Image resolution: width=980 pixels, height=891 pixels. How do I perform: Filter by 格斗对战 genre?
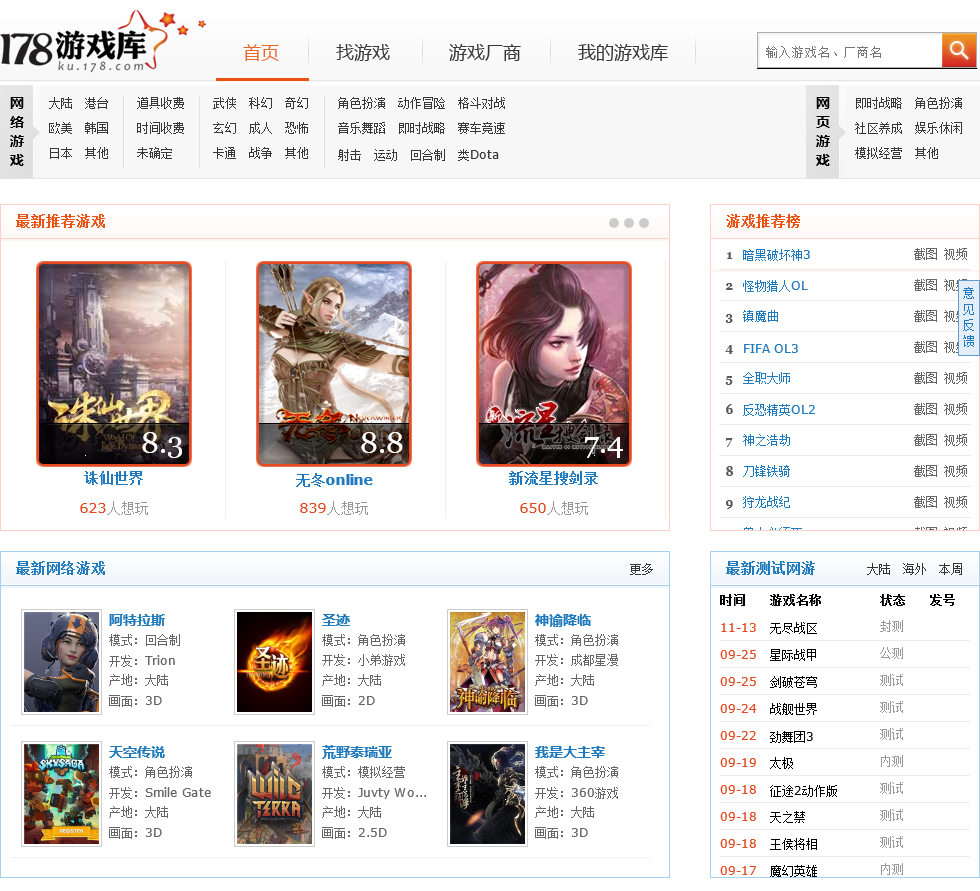point(481,103)
